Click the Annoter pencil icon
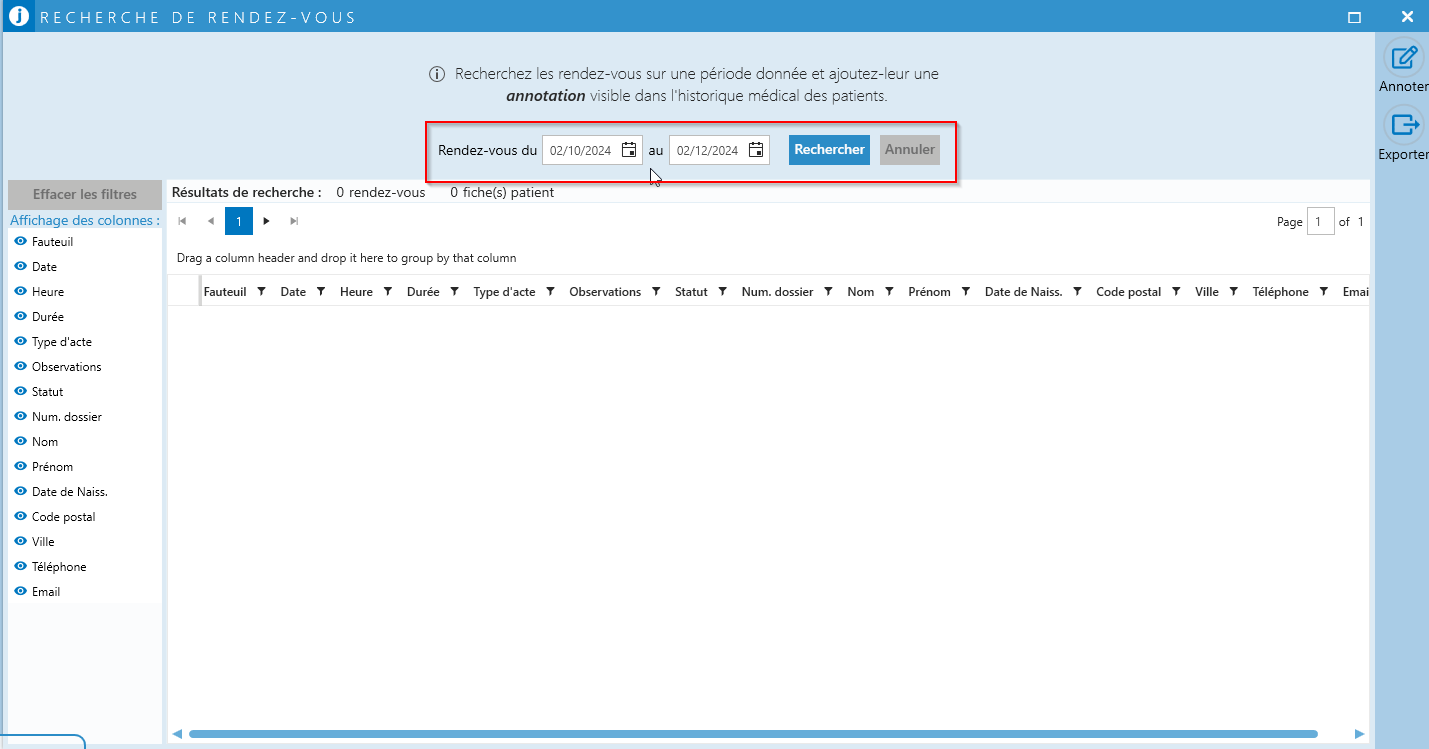Viewport: 1429px width, 749px height. [x=1405, y=57]
